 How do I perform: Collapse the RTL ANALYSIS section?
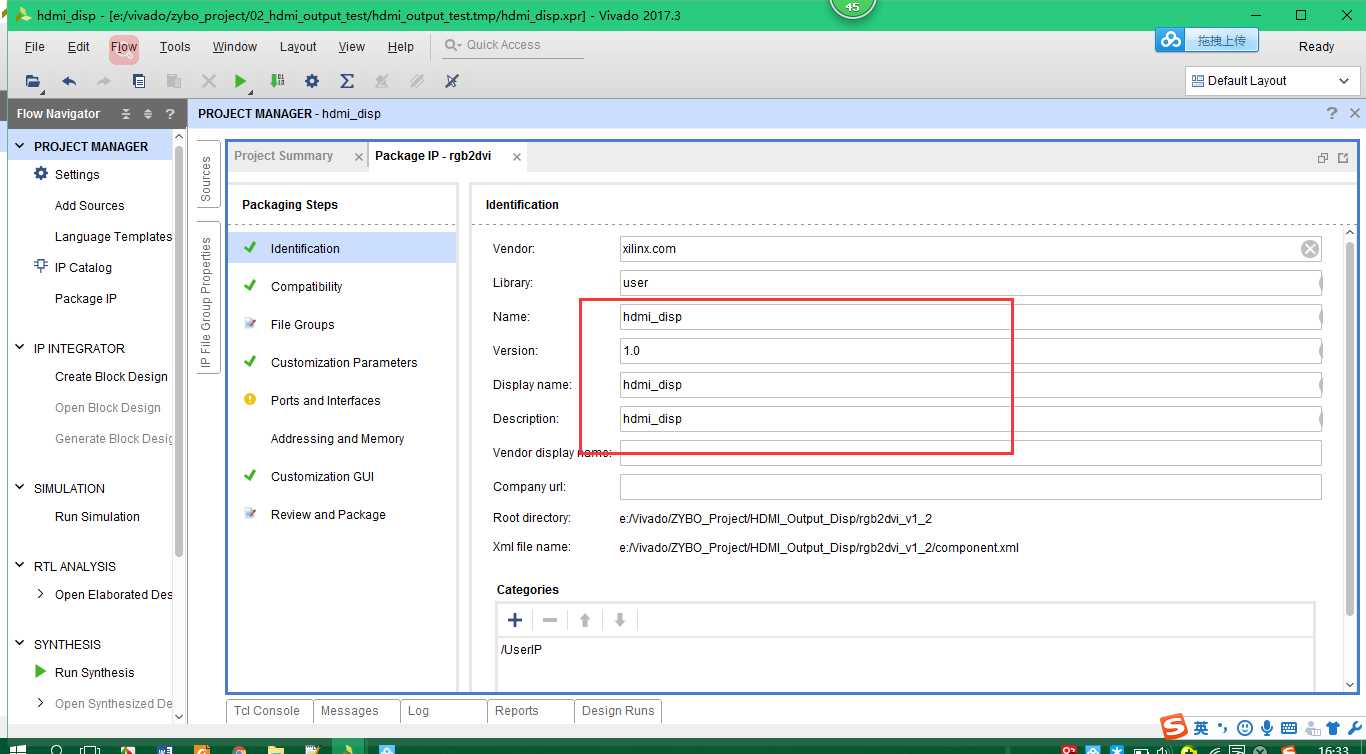coord(20,566)
